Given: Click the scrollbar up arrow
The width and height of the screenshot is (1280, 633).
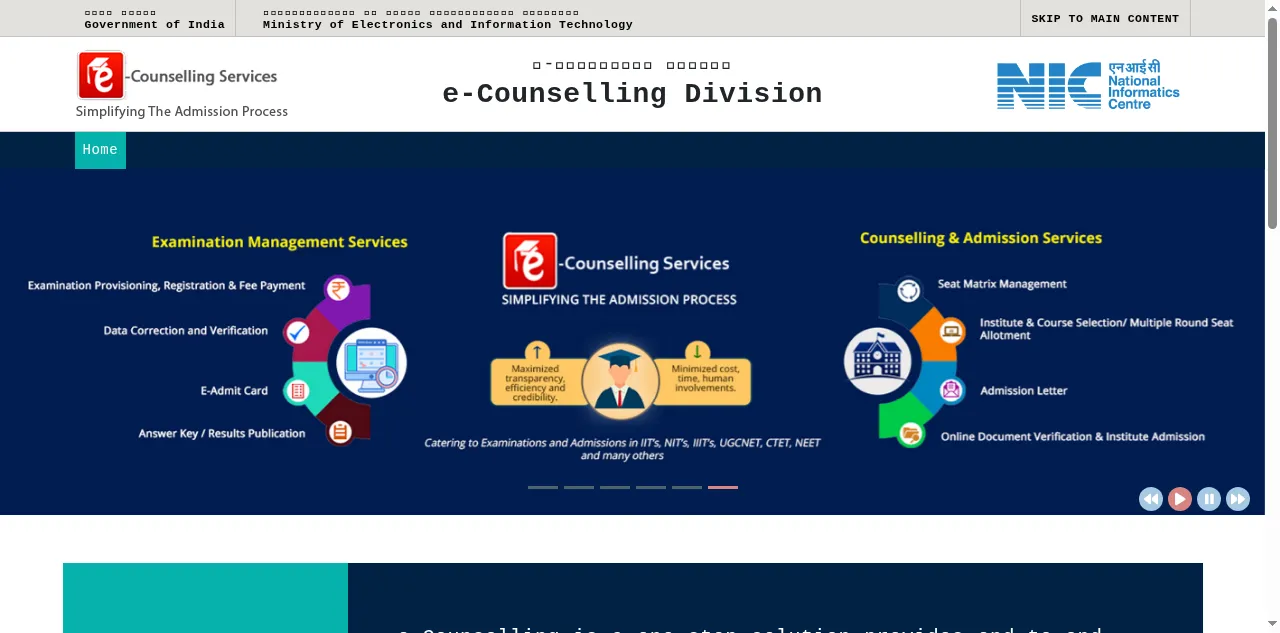Looking at the screenshot, I should (1272, 7).
